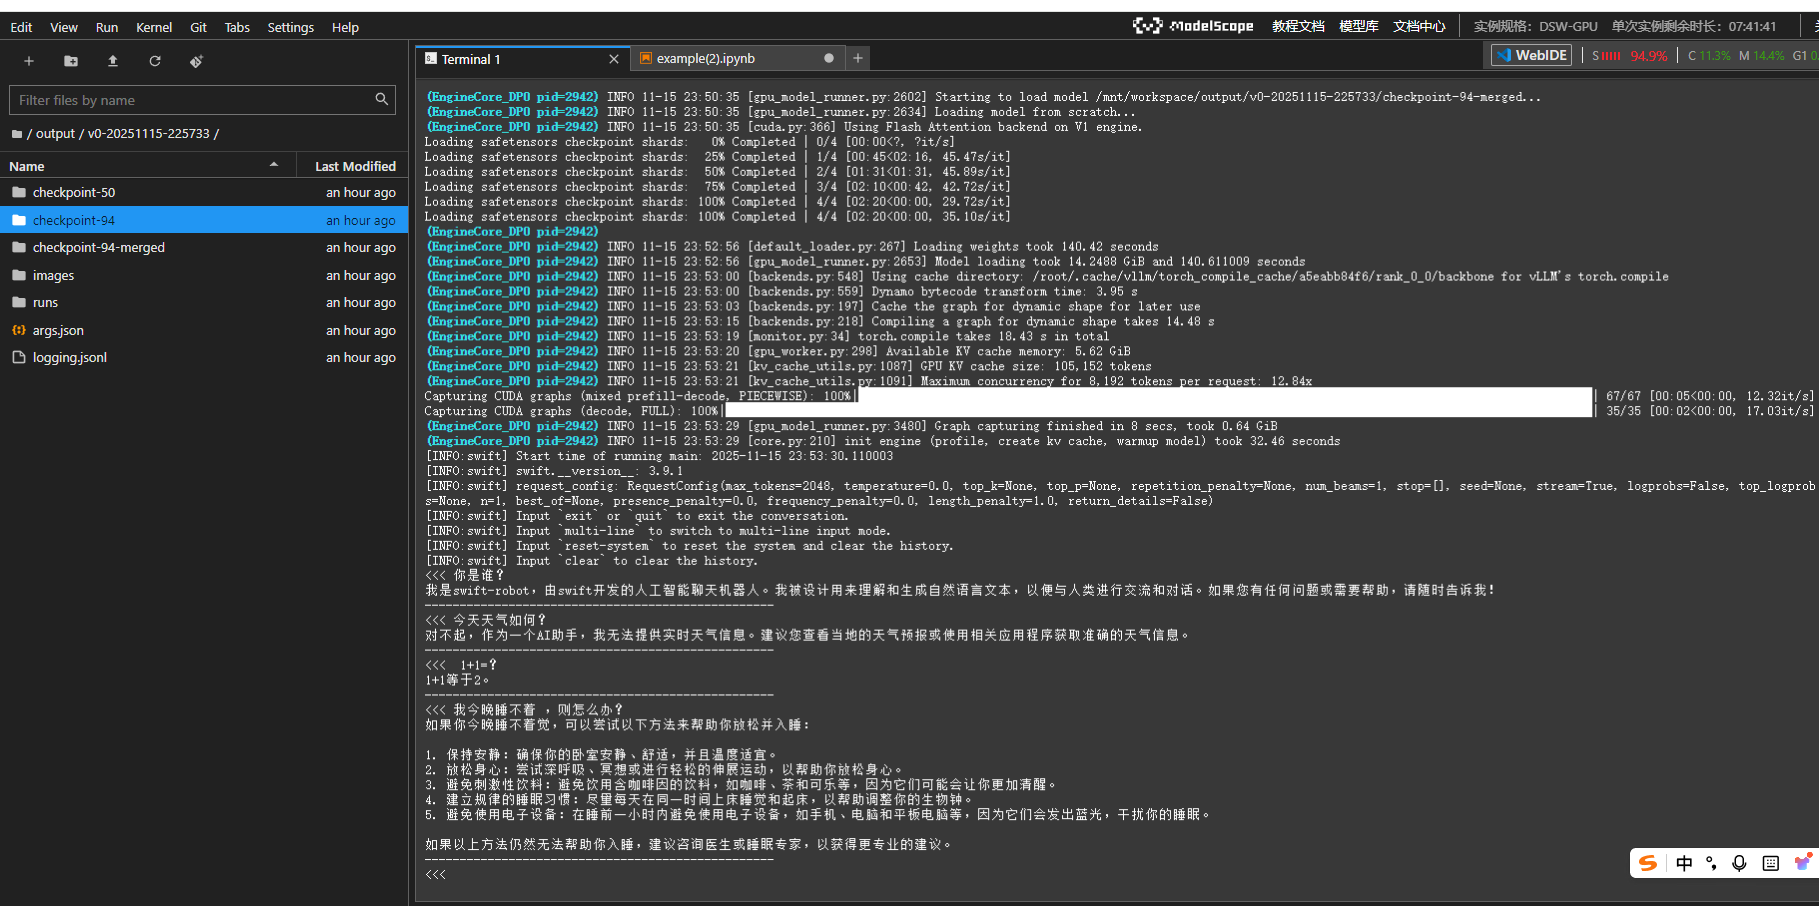Screen dimensions: 1819x906
Task: Click the runs folder icon
Action: (19, 302)
